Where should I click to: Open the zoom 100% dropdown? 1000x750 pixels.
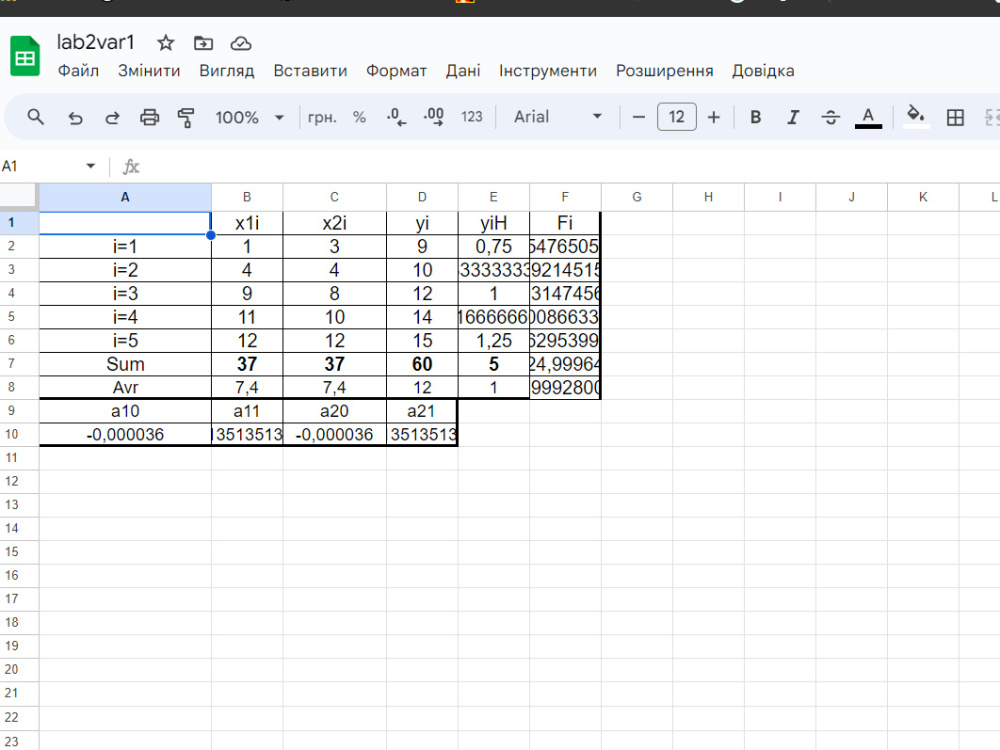pos(249,117)
